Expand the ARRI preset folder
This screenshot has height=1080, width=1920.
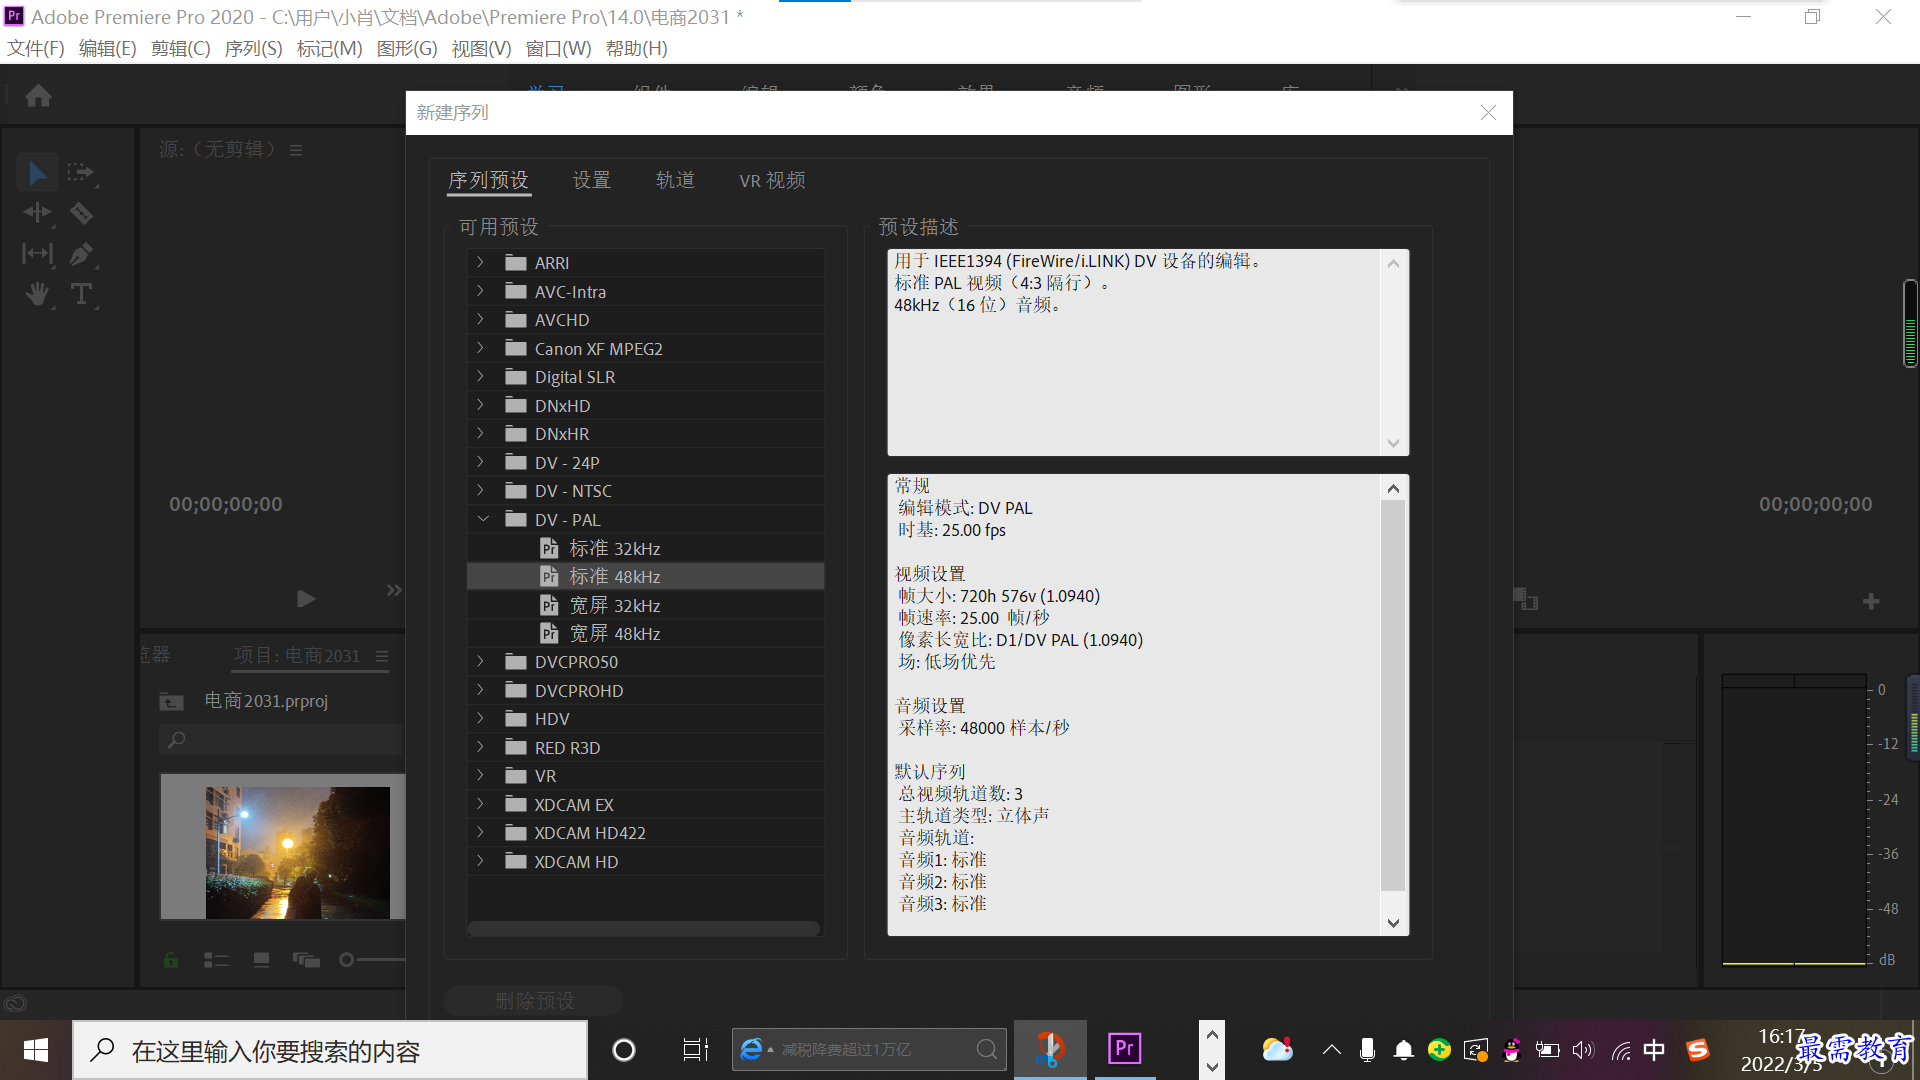(x=481, y=263)
